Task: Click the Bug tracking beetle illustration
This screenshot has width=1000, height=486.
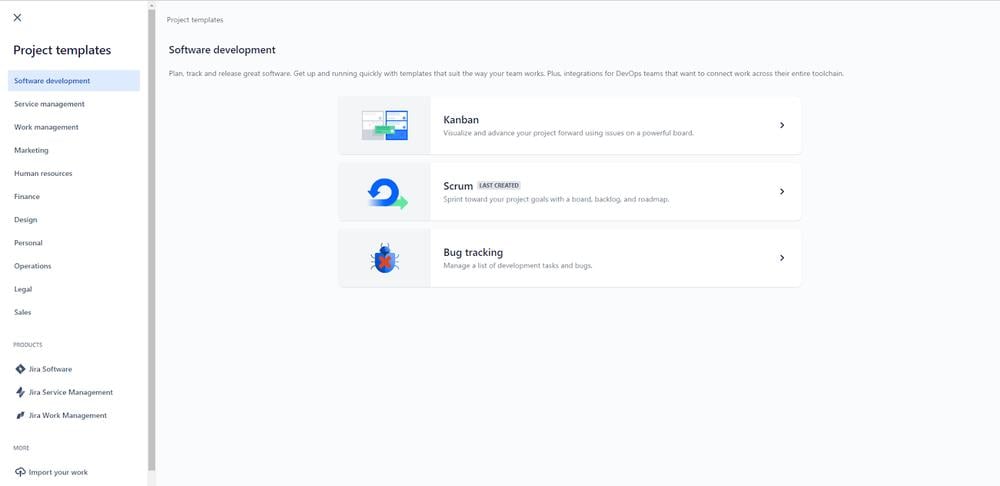Action: pos(385,258)
